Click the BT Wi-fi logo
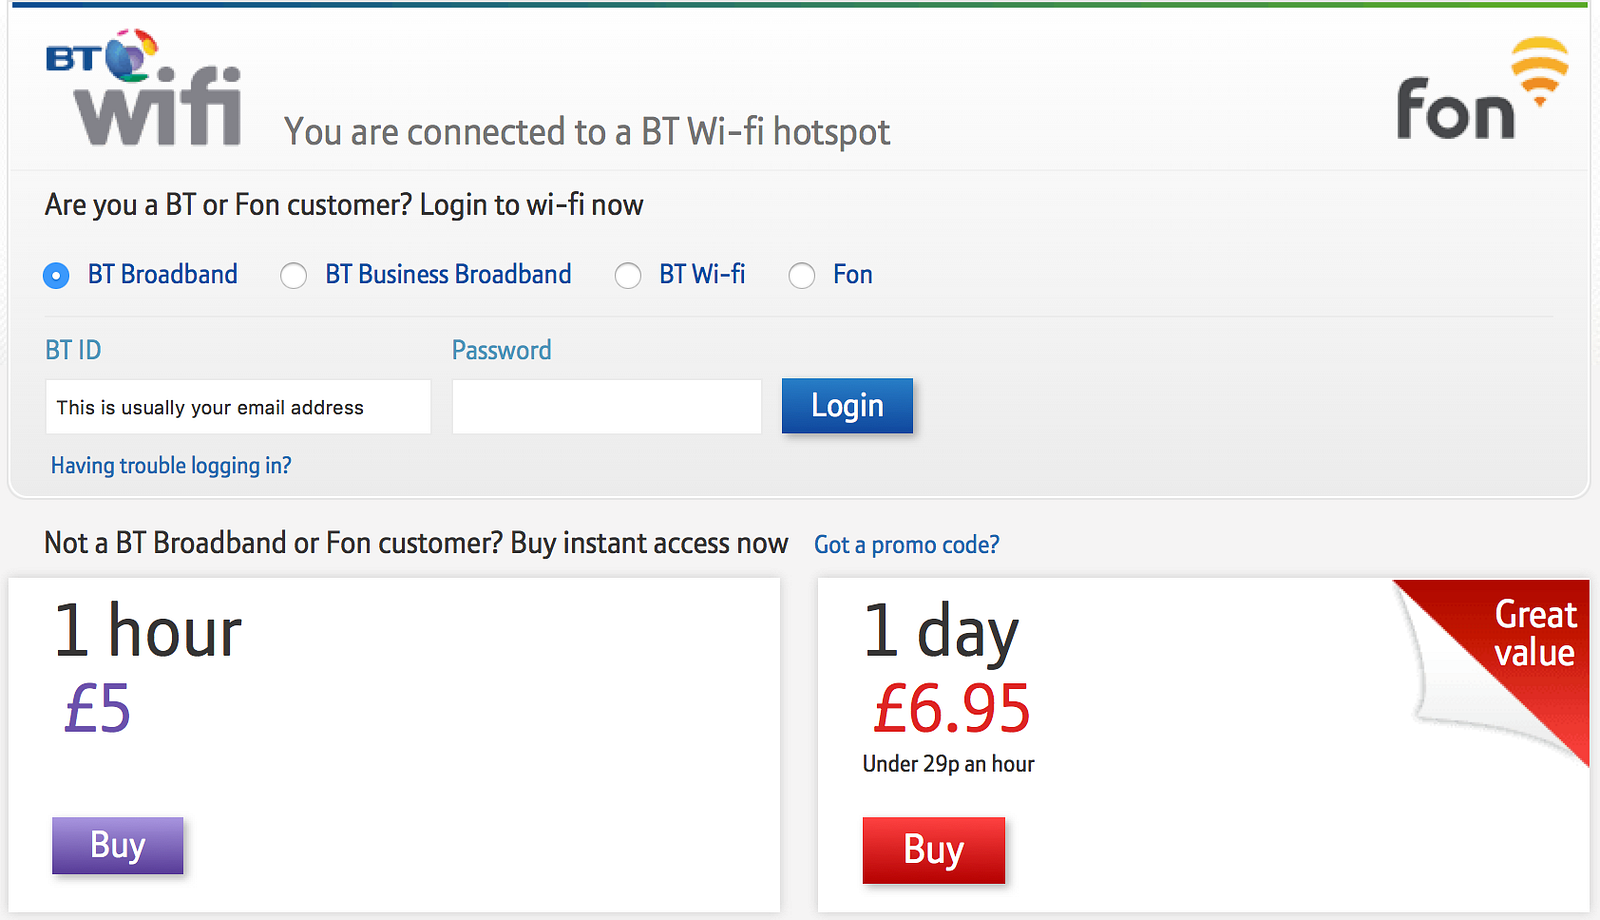The image size is (1600, 920). (145, 90)
